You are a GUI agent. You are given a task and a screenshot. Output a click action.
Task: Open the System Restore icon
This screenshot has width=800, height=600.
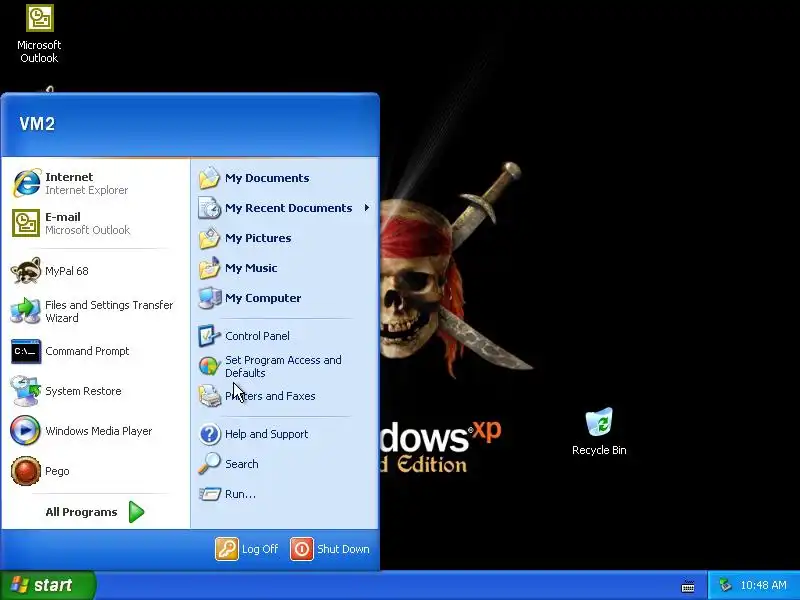coord(26,391)
